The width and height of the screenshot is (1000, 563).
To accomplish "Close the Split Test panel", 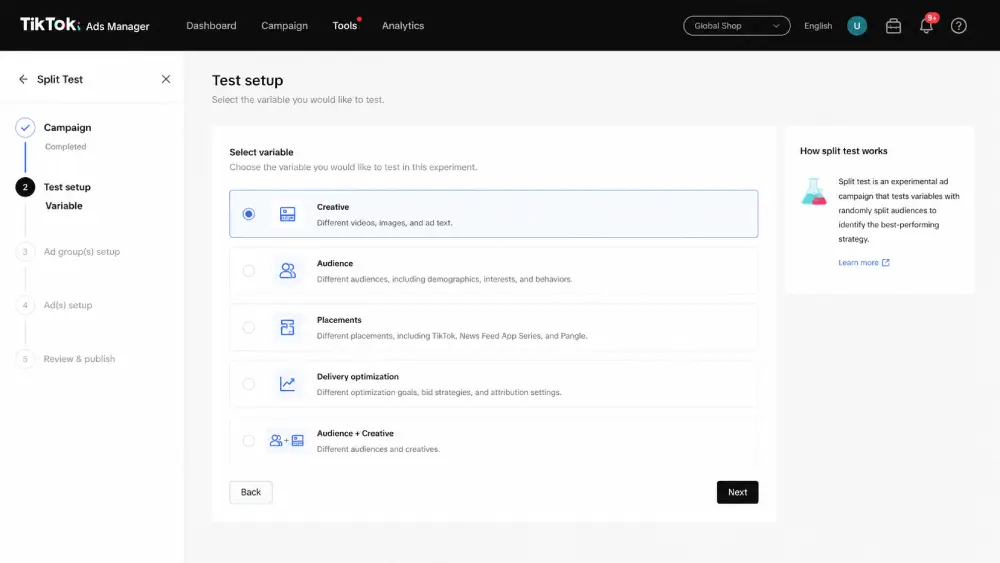I will click(x=166, y=79).
